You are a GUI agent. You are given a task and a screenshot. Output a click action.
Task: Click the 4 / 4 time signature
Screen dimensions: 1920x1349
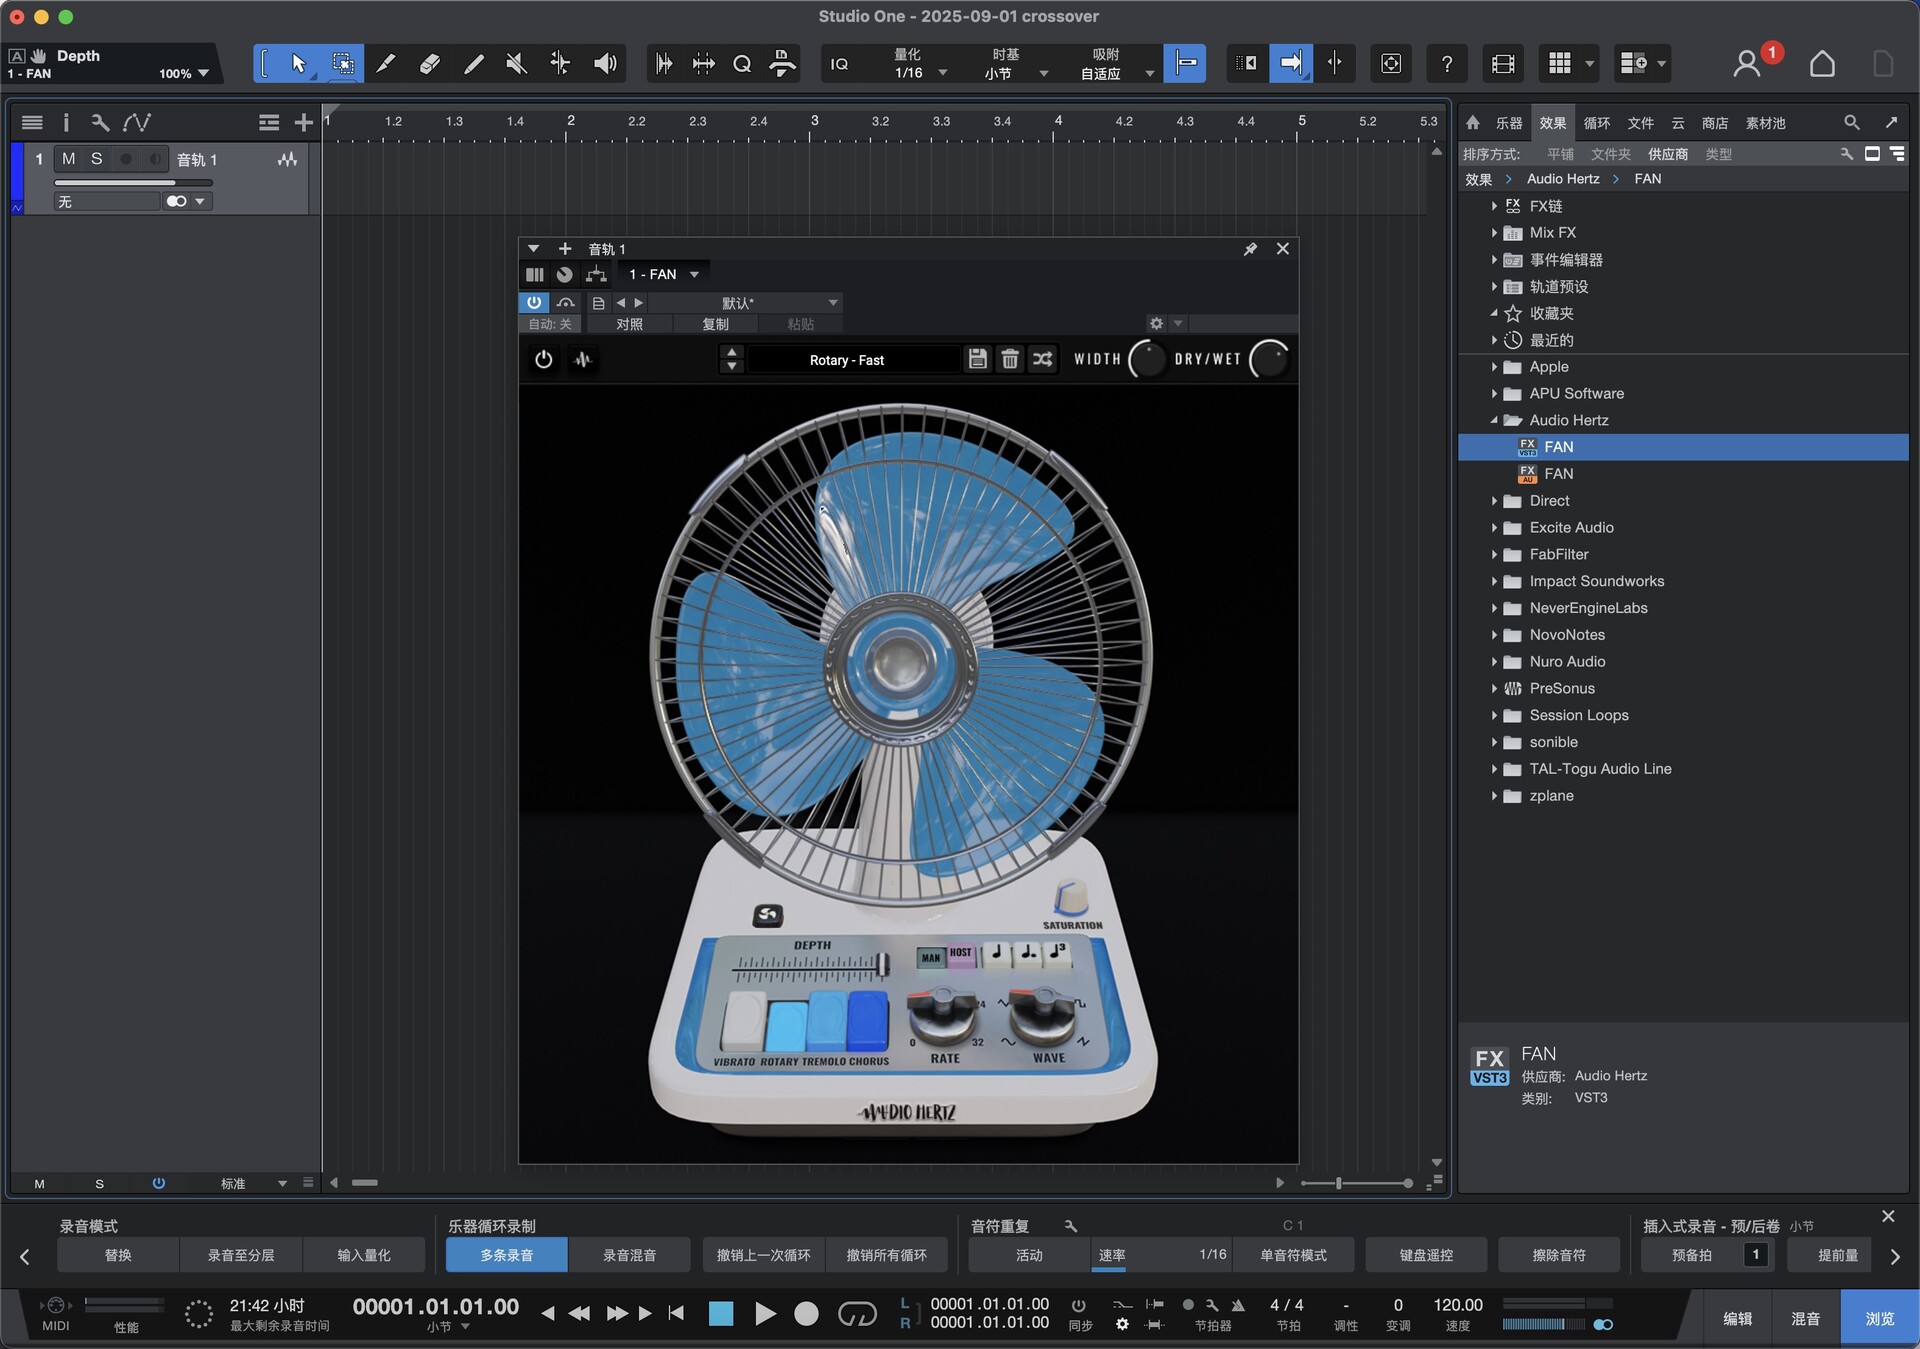(1286, 1304)
